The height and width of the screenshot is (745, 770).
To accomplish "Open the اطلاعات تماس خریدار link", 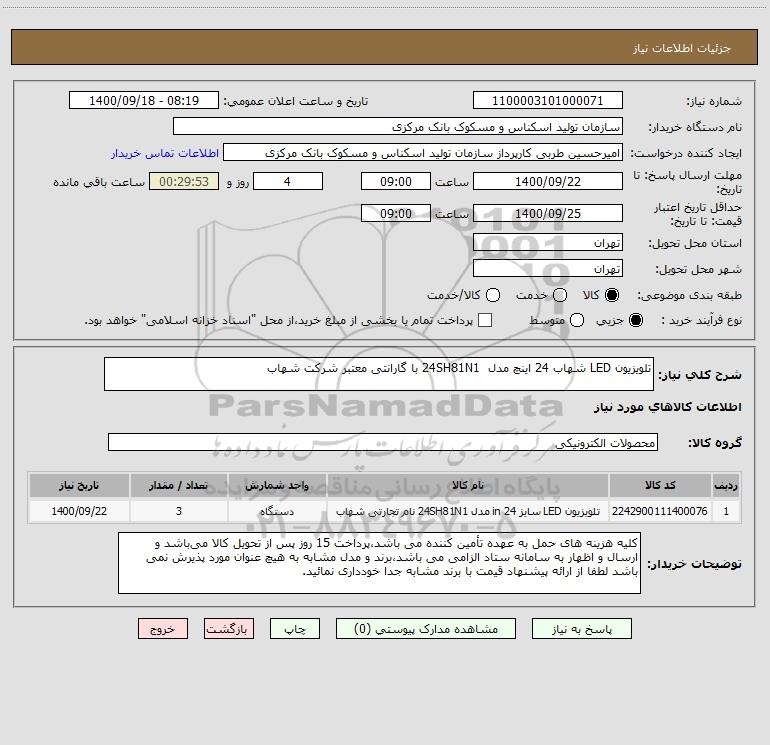I will point(165,153).
